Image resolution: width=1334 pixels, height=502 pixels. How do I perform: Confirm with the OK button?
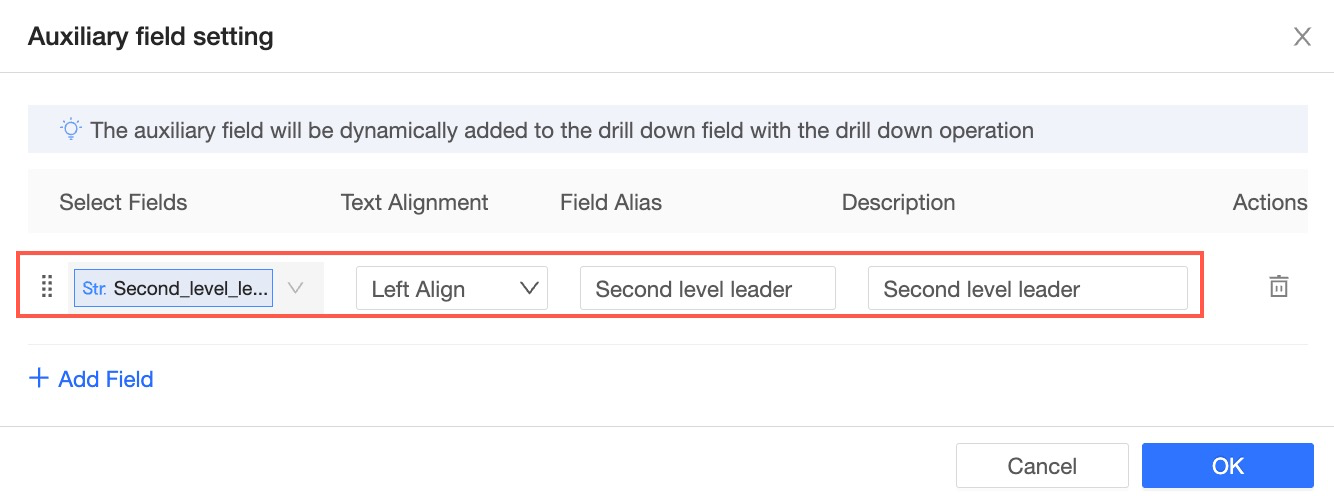coord(1227,466)
